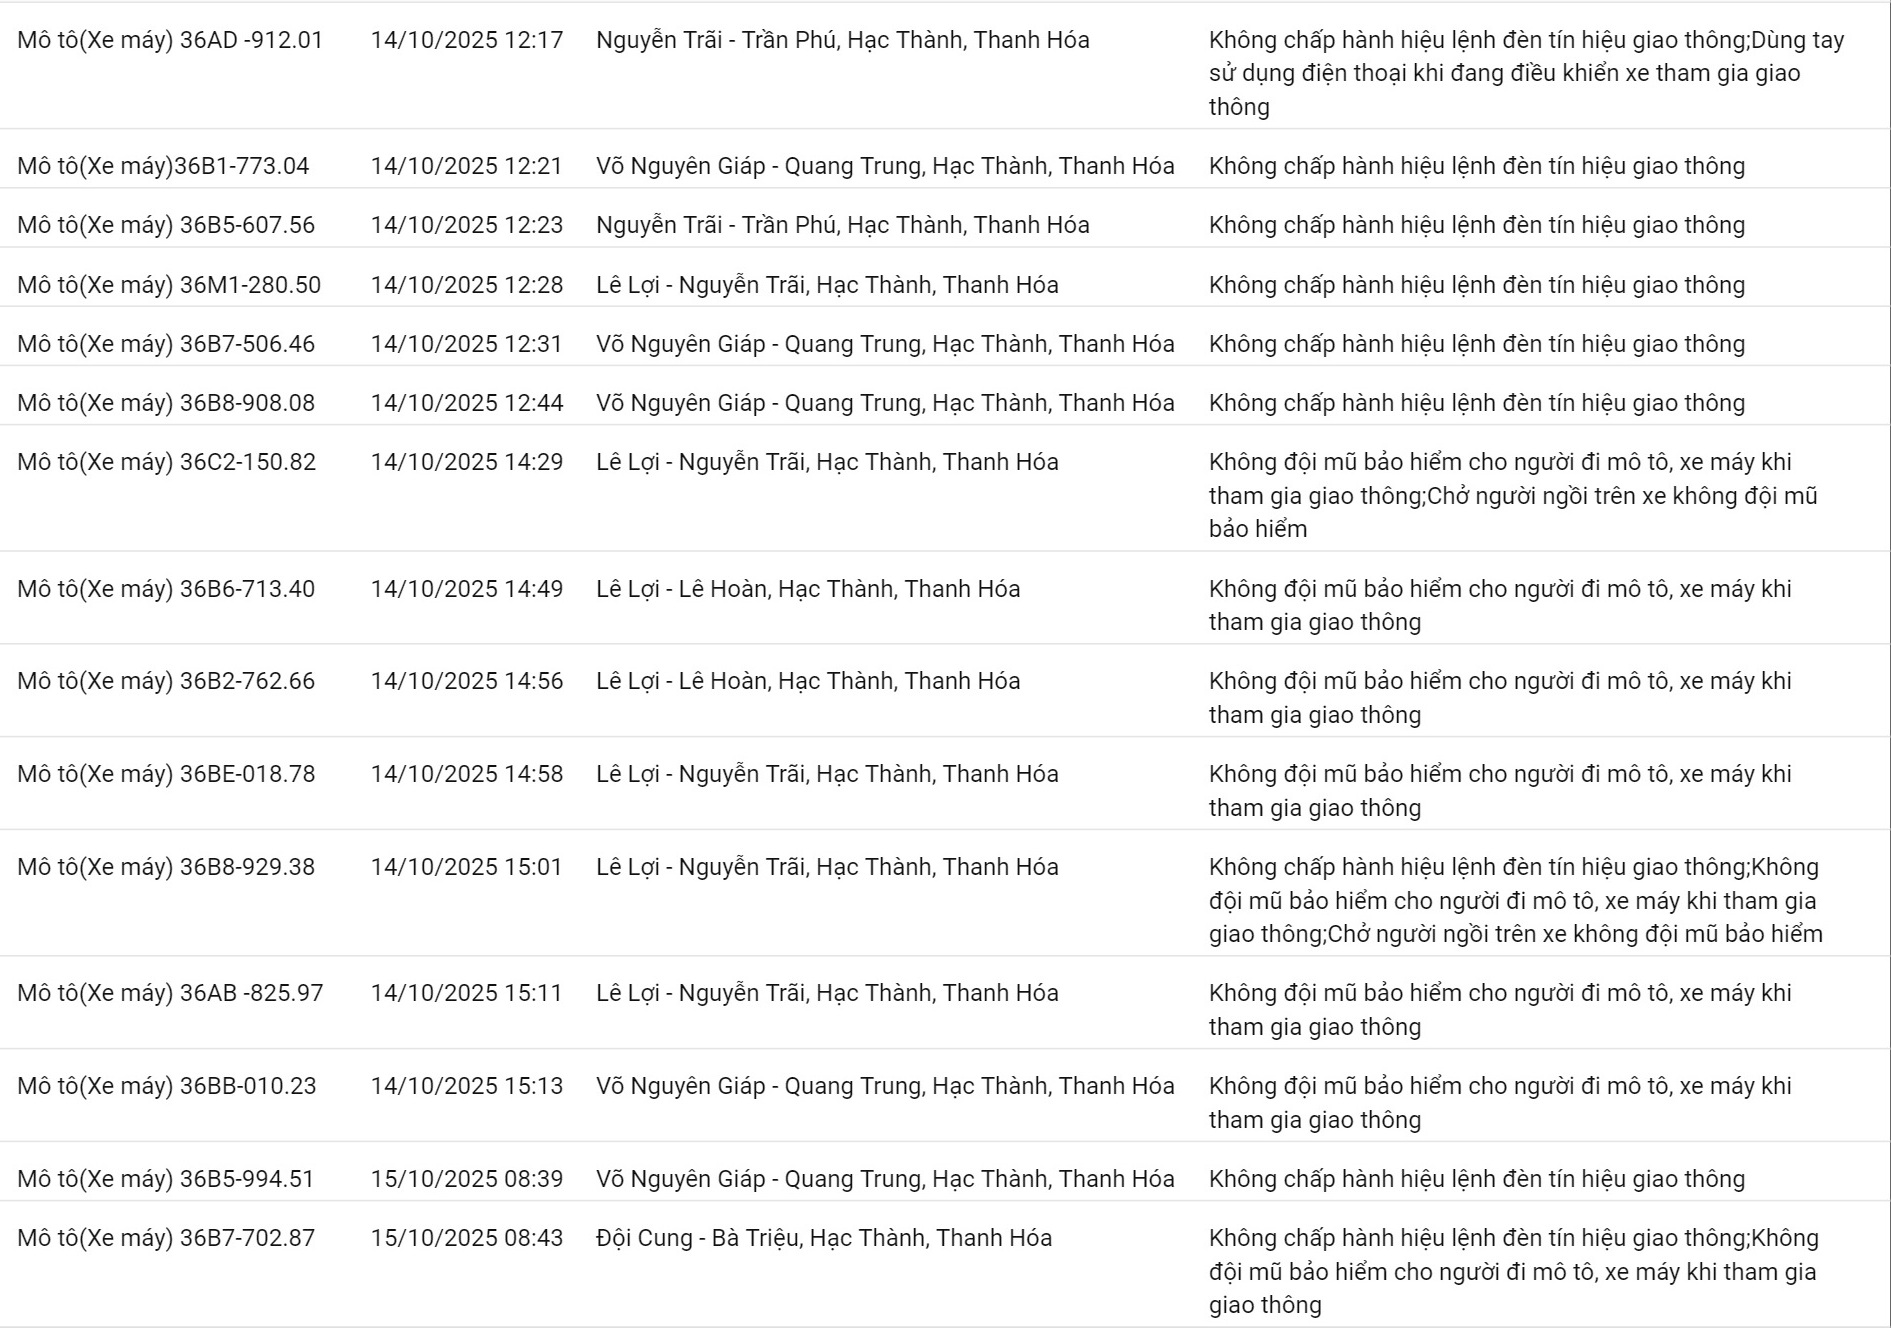Click the license plate 36AD -912.01 cell
Screen dimensions: 1891x1328
pos(170,40)
